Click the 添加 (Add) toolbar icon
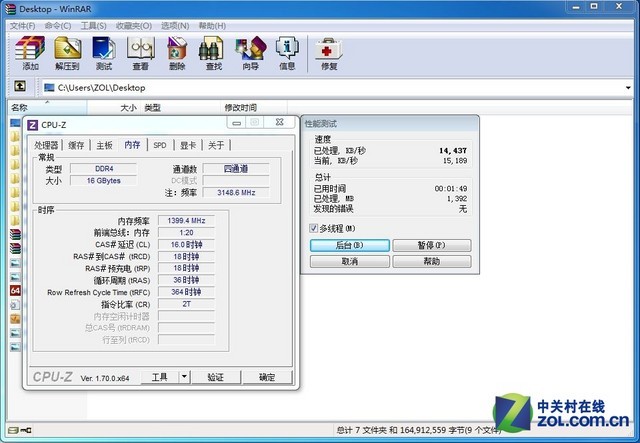 [30, 53]
